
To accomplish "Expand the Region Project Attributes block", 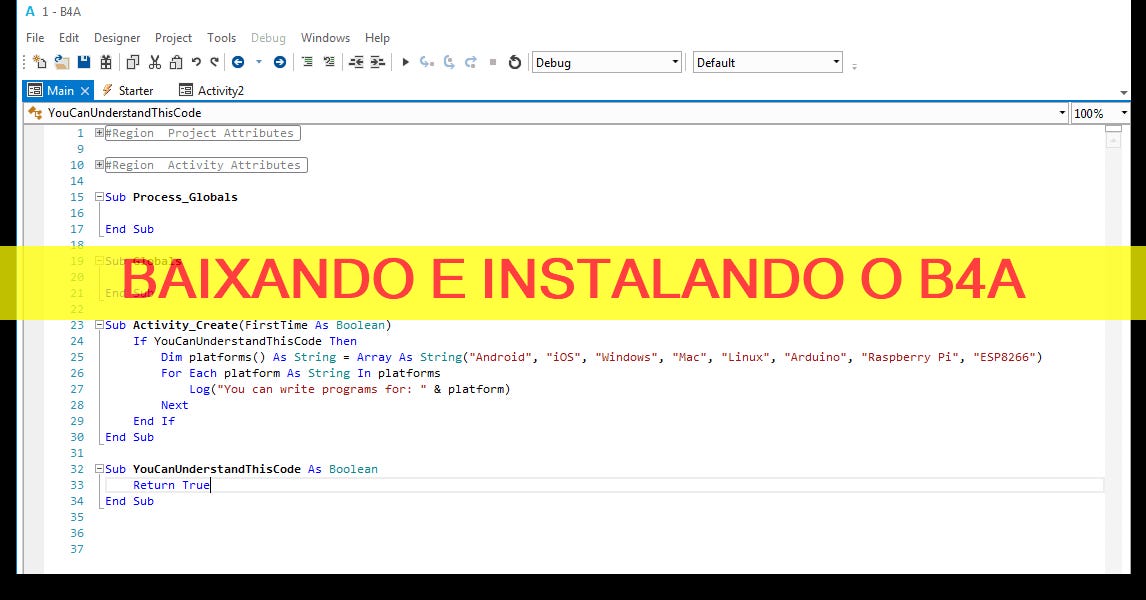I will click(x=98, y=132).
